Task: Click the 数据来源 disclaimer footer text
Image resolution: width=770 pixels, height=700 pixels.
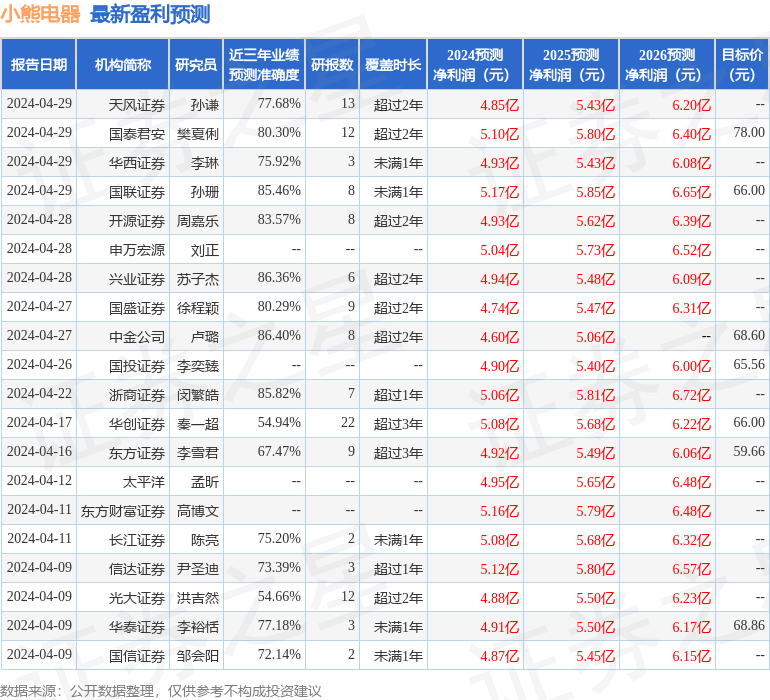Action: pos(160,690)
